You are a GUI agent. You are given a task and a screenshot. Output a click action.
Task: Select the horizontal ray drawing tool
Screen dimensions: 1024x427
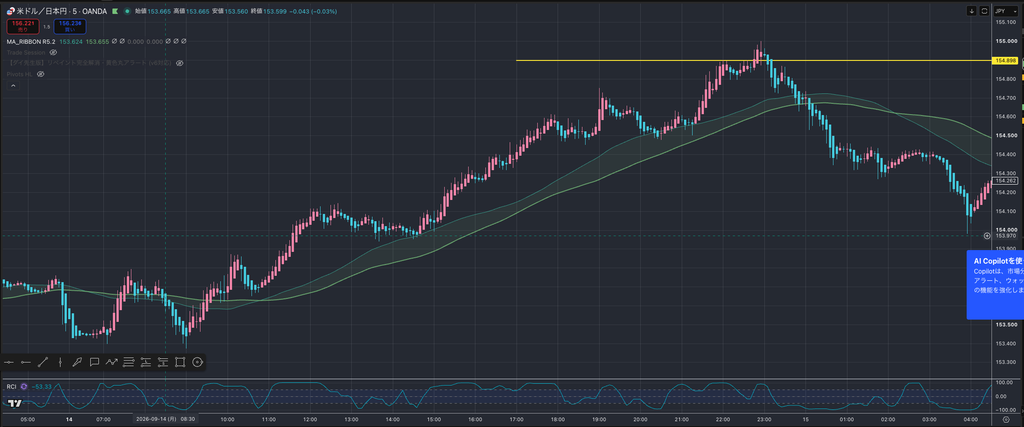26,362
